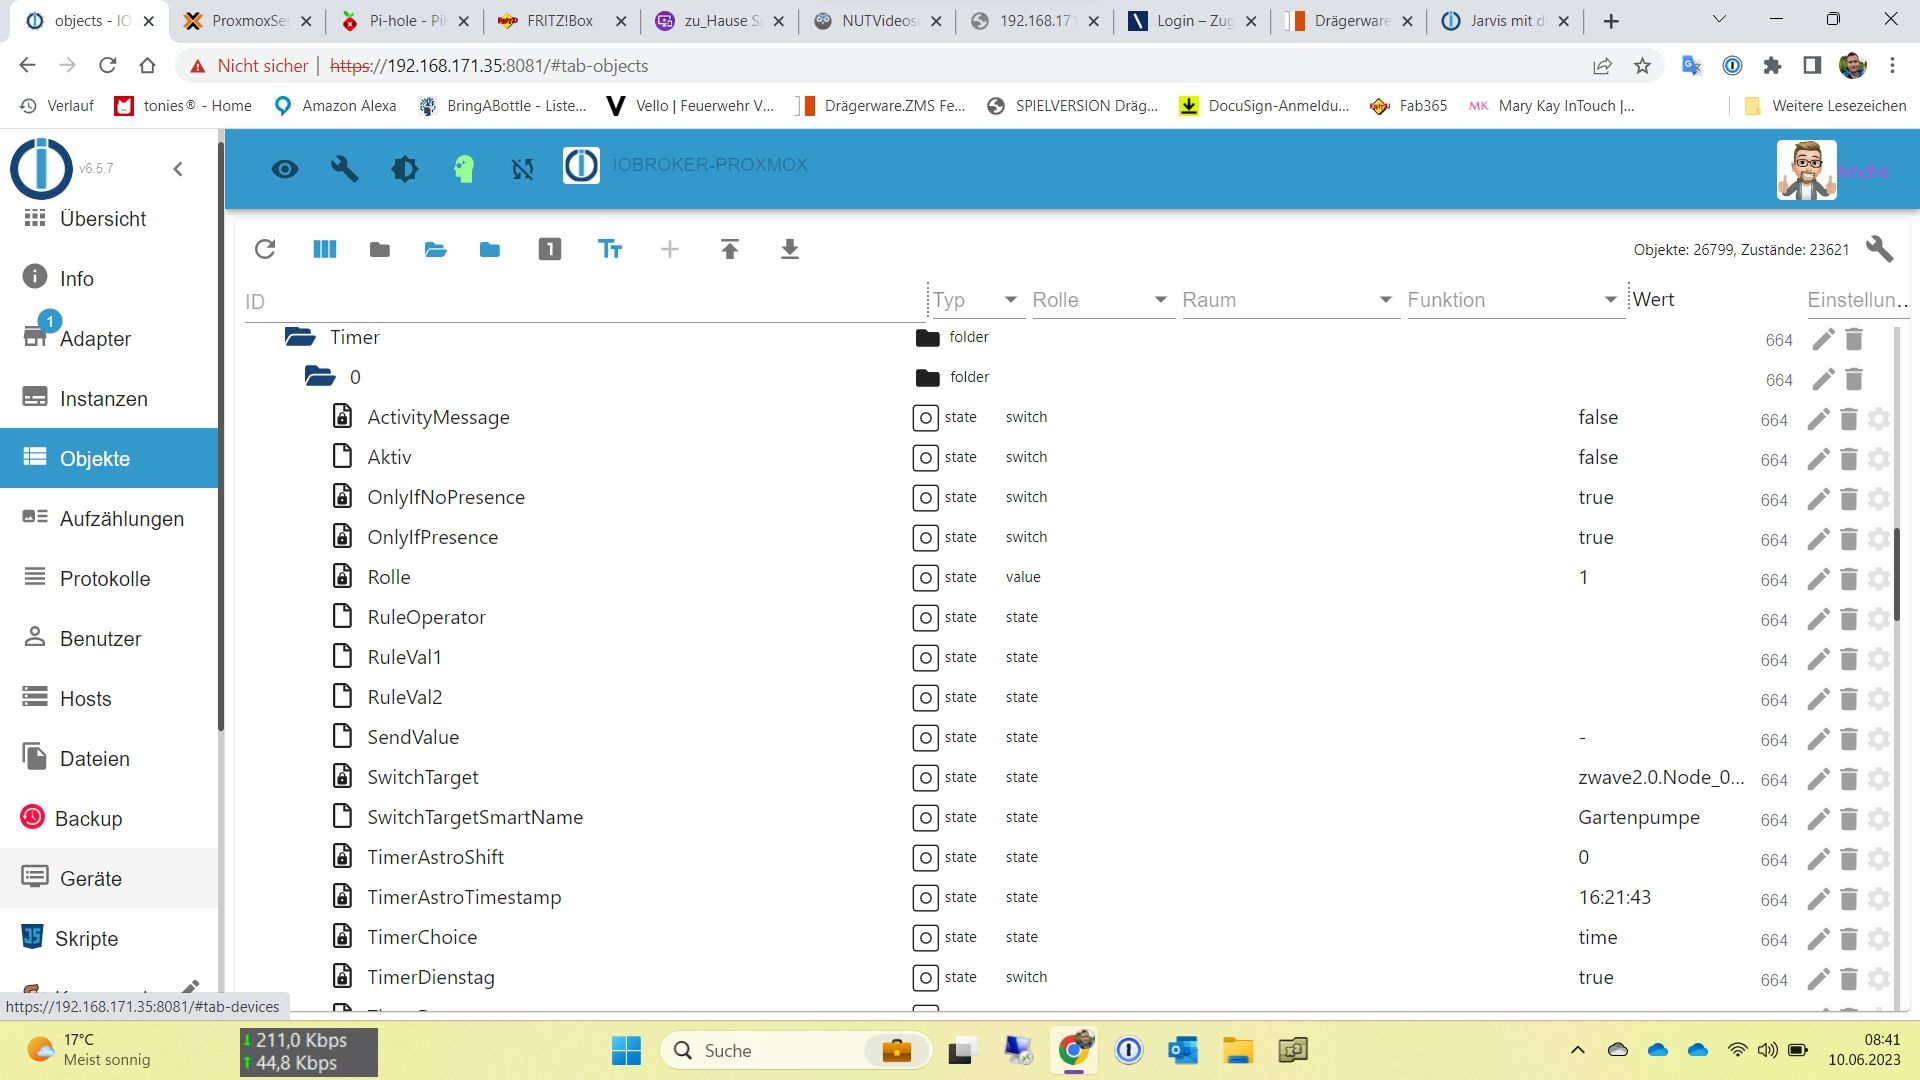Switch to the Pi-hole browser tab
1920x1080 pixels.
point(399,20)
